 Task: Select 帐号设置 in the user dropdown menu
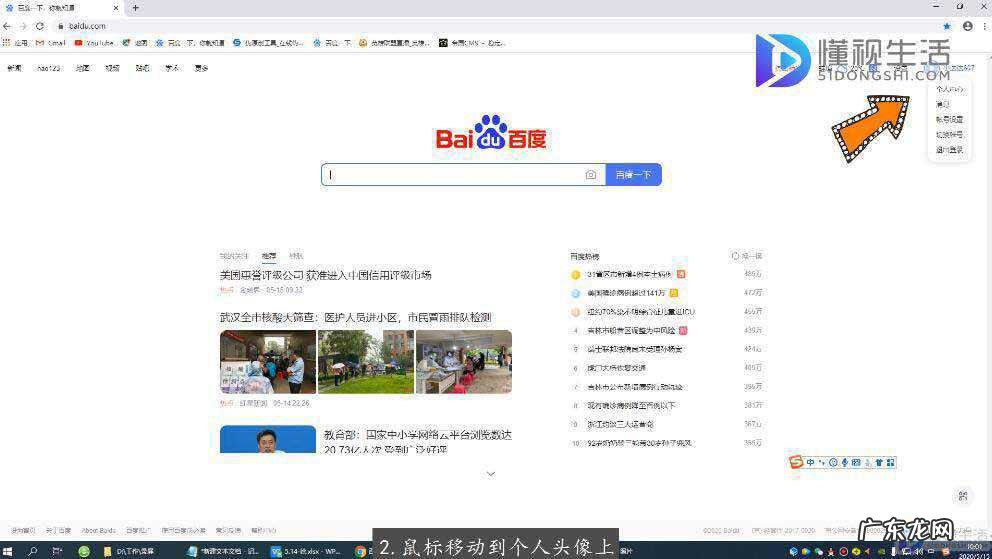(950, 120)
